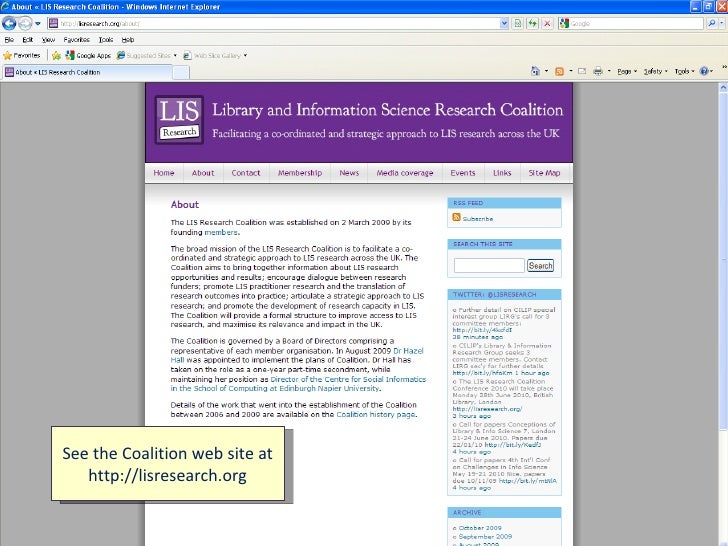Click the LIS Research logo
Viewport: 728px width, 546px height.
[x=179, y=120]
